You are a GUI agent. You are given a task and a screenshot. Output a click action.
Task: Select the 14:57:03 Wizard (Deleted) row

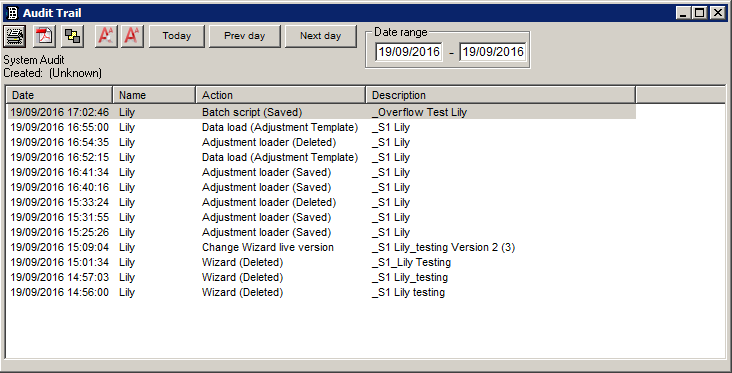[321, 277]
